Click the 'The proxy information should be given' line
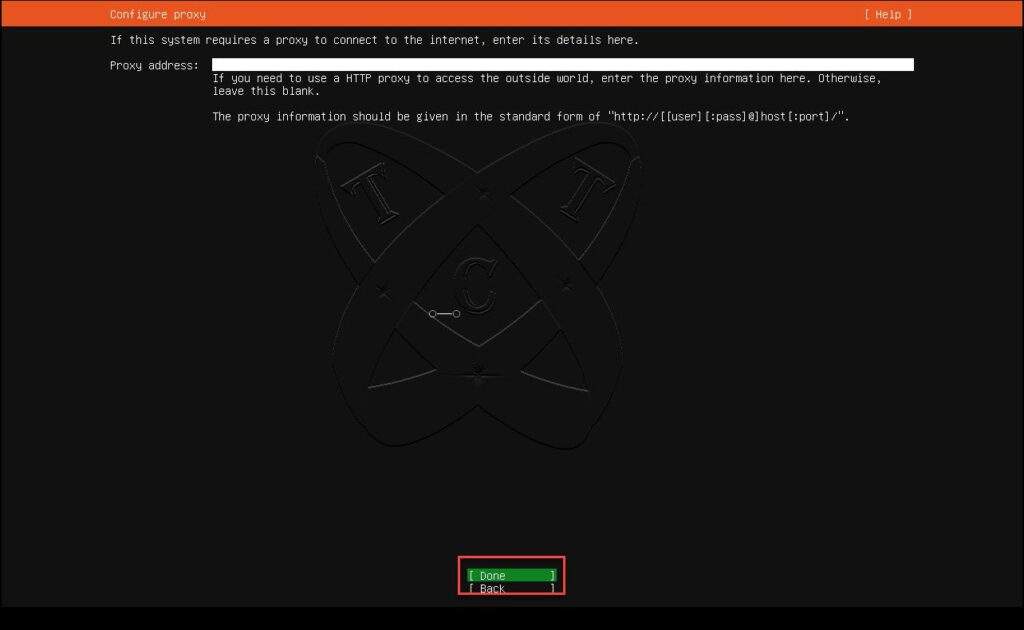Image resolution: width=1024 pixels, height=630 pixels. click(530, 116)
